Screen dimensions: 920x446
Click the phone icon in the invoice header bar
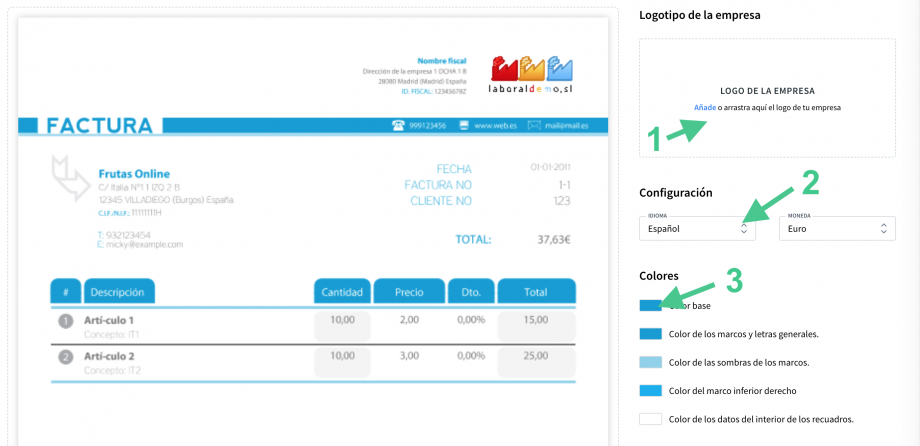pyautogui.click(x=398, y=126)
